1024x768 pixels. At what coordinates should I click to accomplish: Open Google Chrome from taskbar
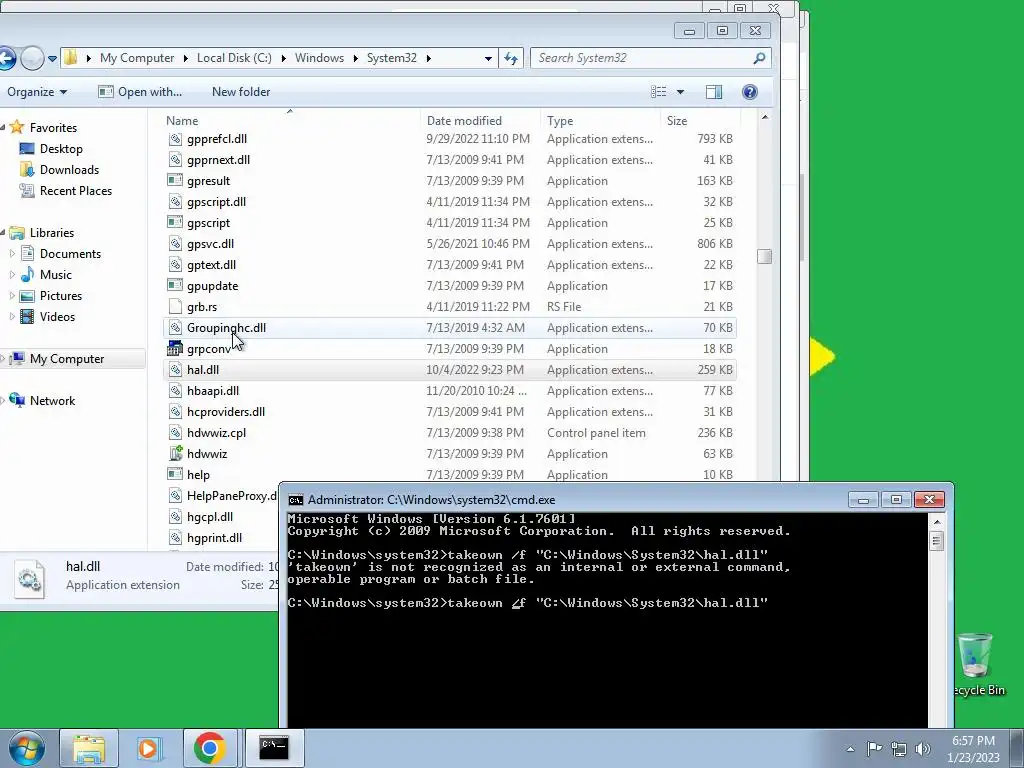(210, 748)
